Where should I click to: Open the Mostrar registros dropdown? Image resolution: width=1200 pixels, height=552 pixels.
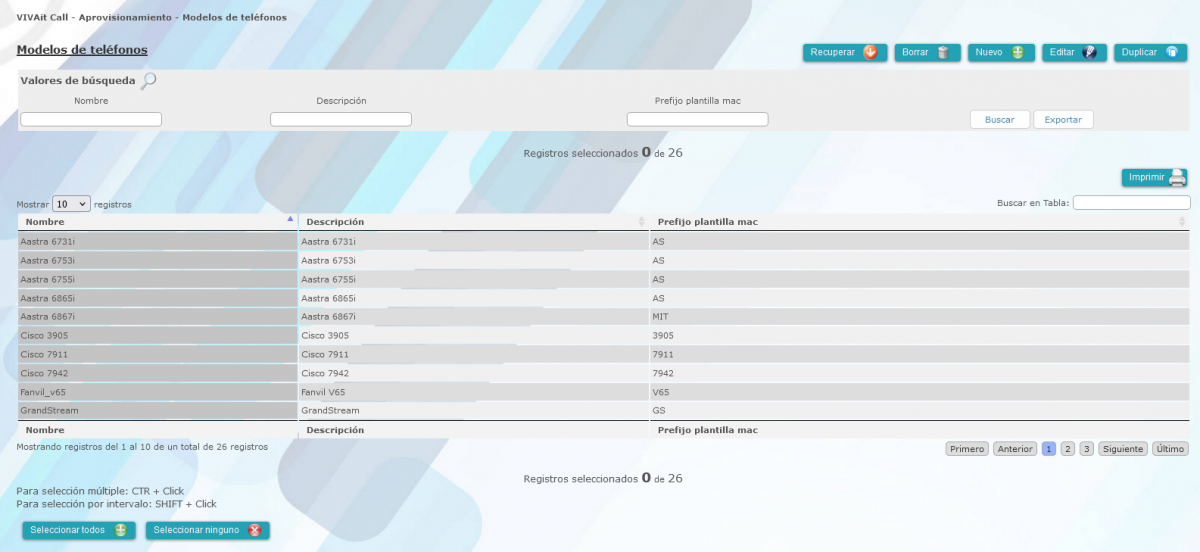tap(71, 203)
